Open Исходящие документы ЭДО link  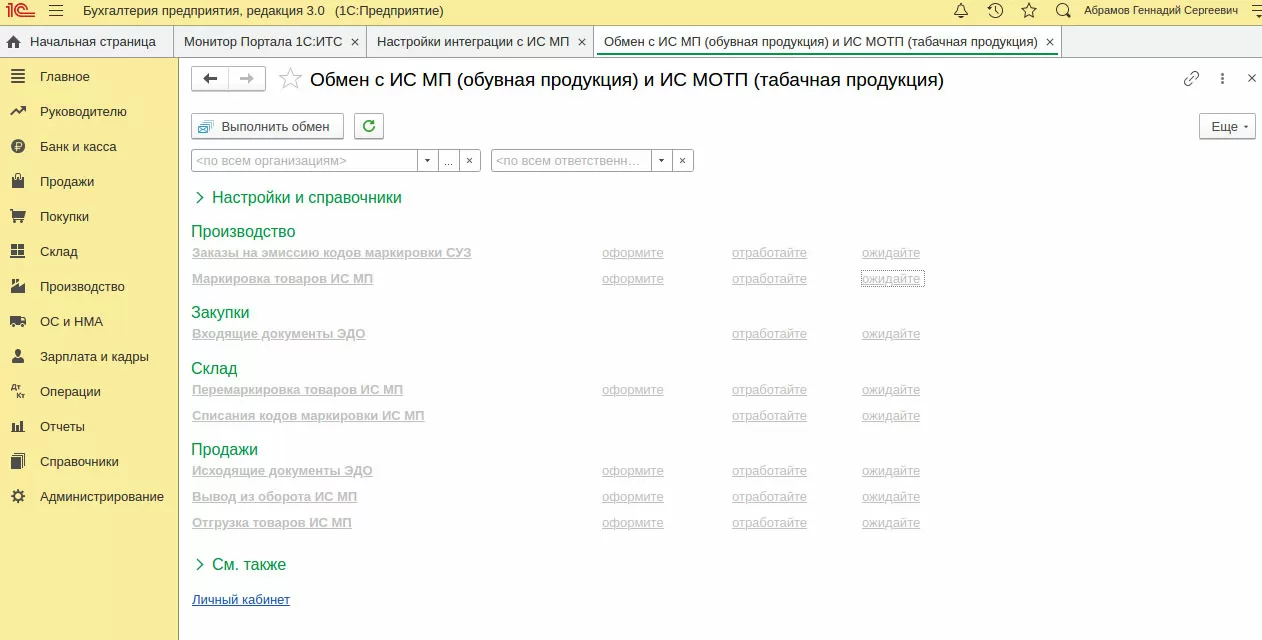pos(282,471)
